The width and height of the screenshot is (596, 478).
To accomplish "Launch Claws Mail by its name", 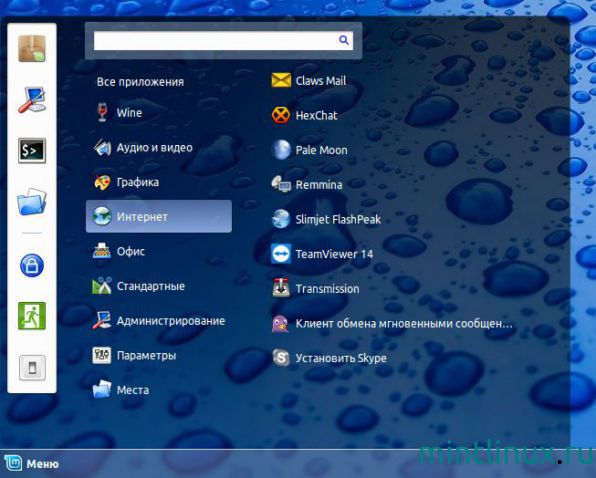I will (321, 81).
